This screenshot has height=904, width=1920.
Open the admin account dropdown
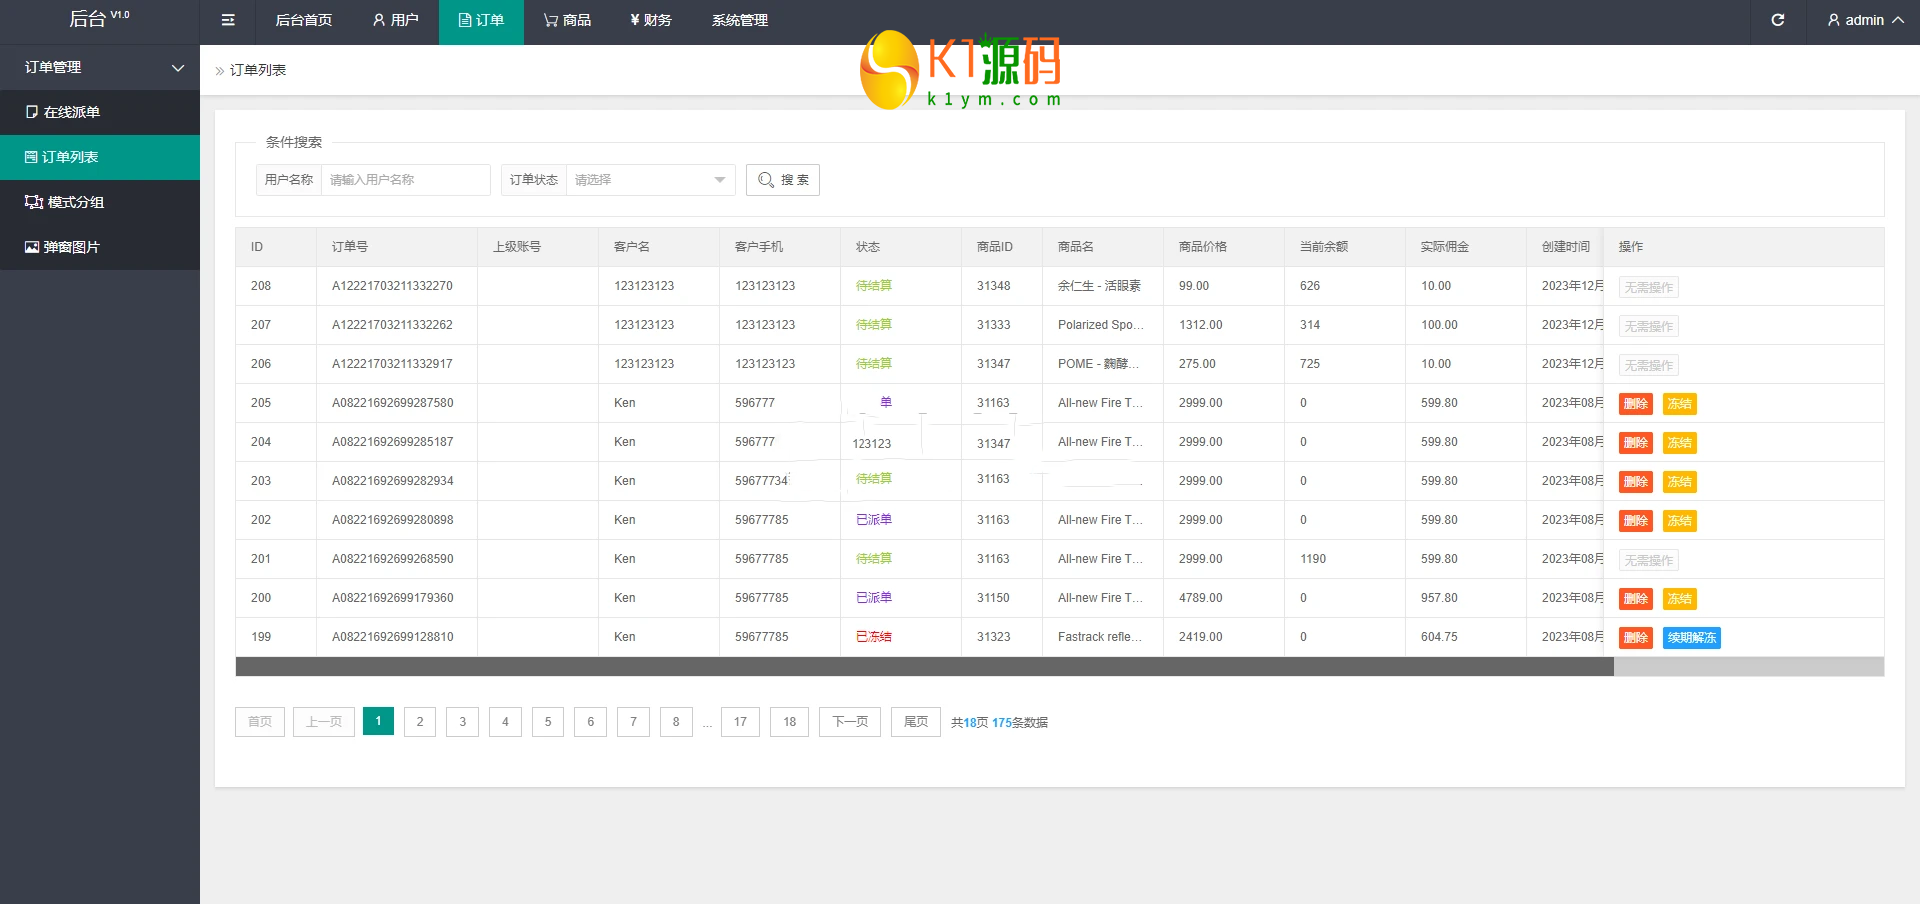pyautogui.click(x=1864, y=20)
